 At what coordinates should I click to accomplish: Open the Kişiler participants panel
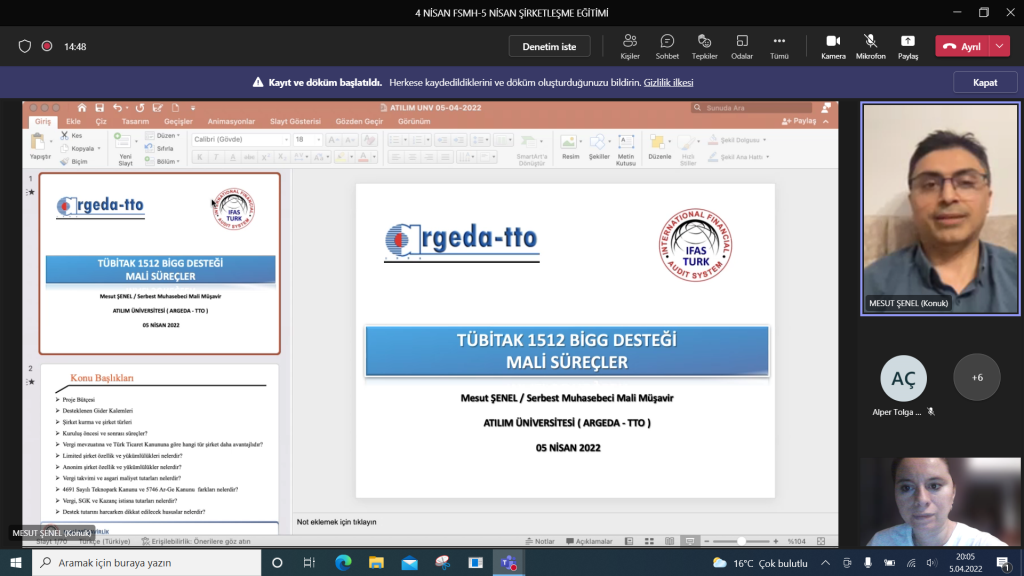630,46
